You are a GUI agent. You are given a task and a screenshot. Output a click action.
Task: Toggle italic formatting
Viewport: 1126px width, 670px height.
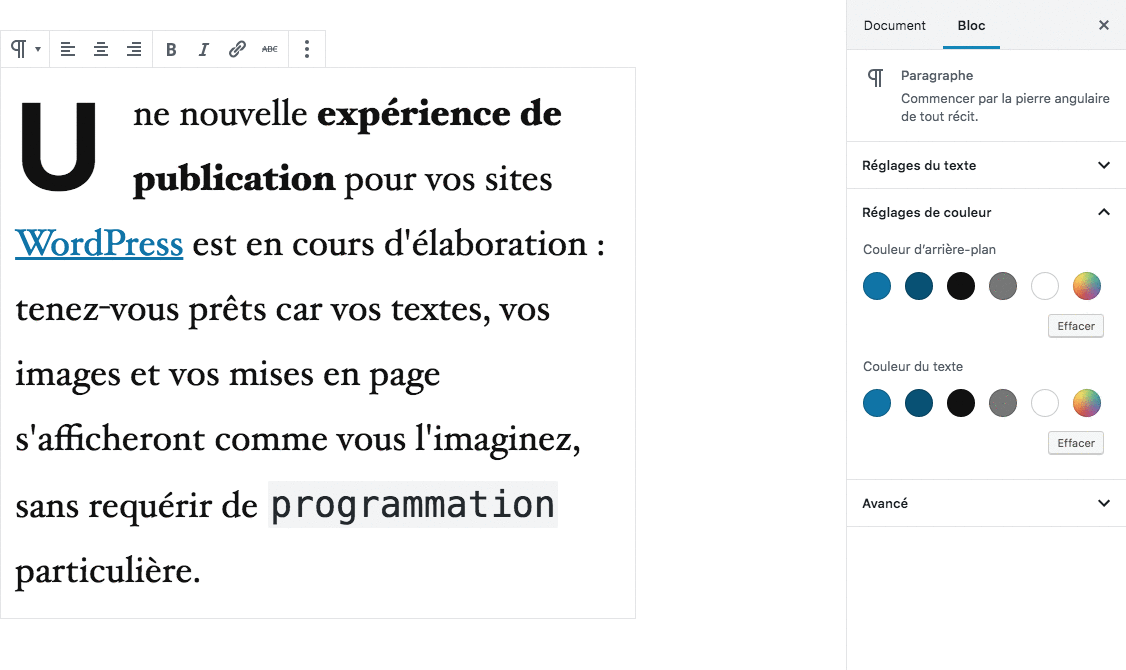[204, 49]
